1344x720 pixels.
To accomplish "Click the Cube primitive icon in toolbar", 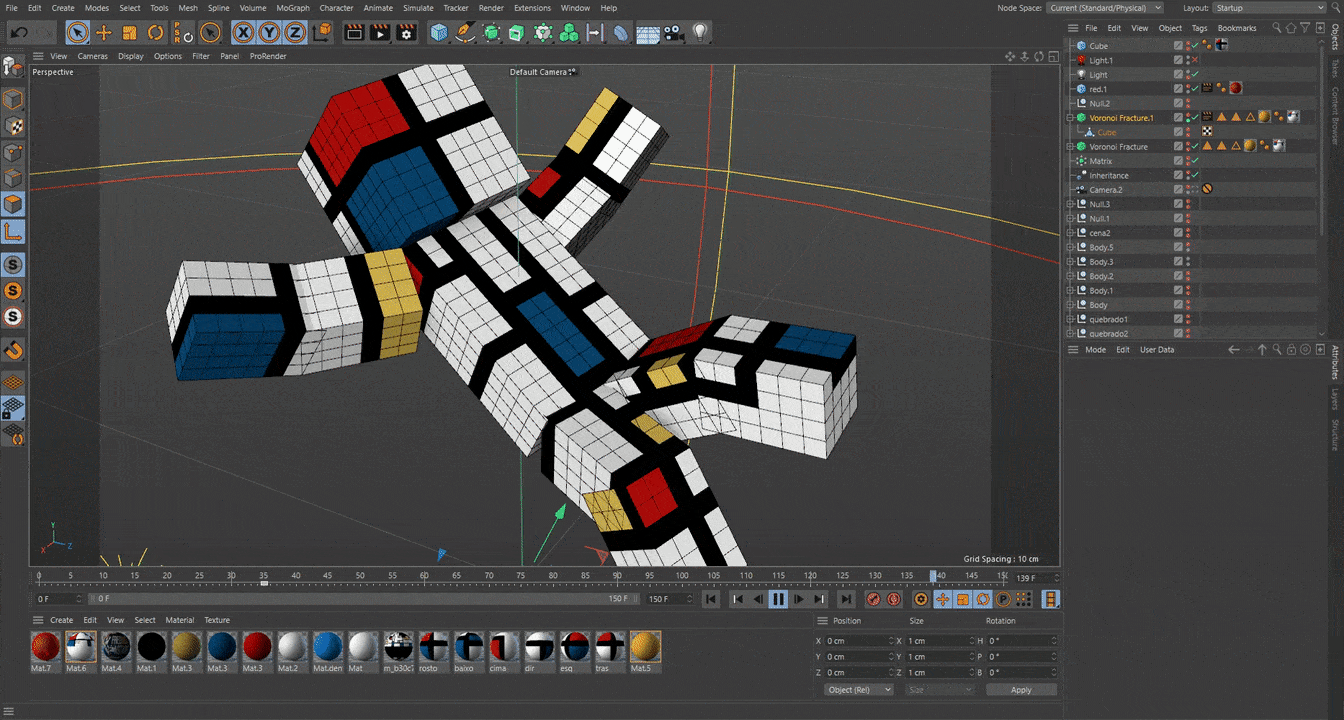I will [x=439, y=33].
